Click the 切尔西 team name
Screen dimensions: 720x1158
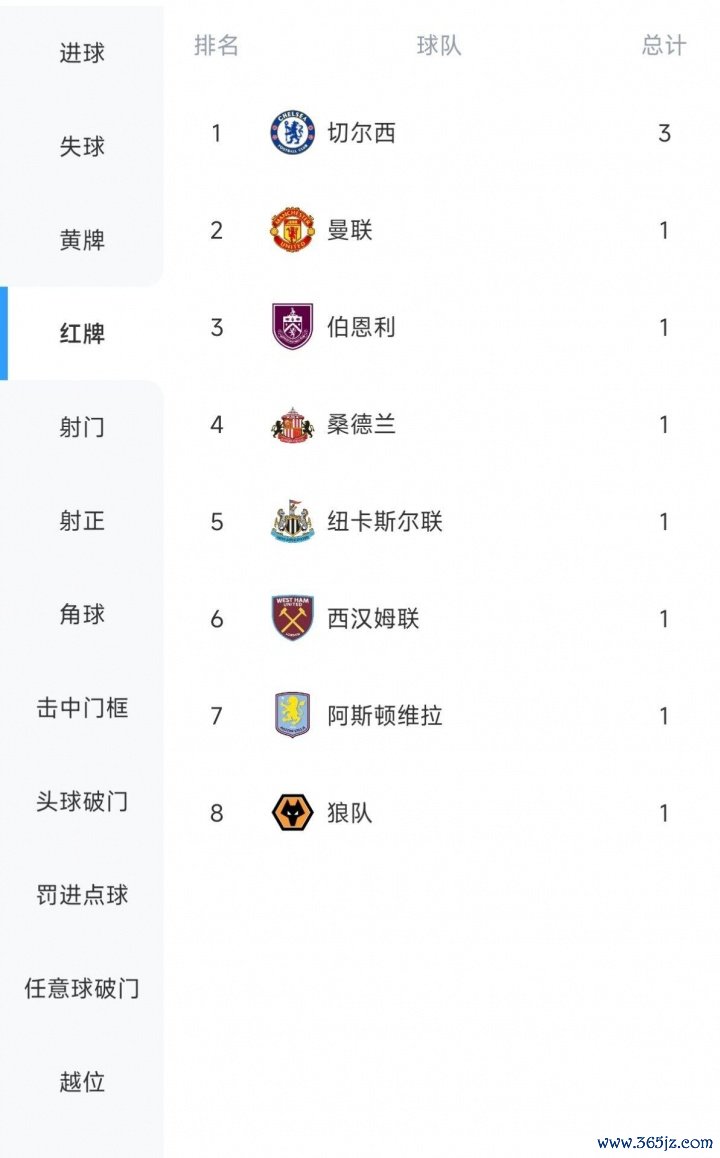tap(361, 133)
